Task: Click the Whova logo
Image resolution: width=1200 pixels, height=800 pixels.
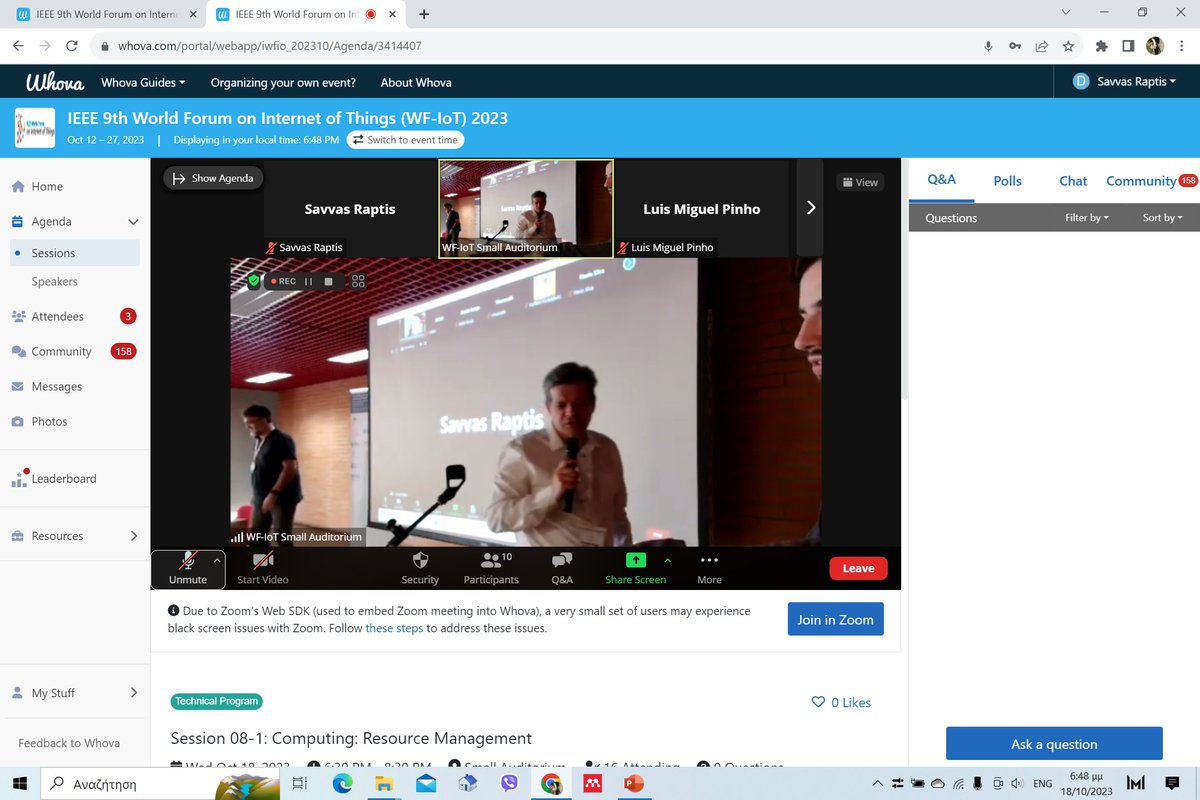Action: click(54, 82)
